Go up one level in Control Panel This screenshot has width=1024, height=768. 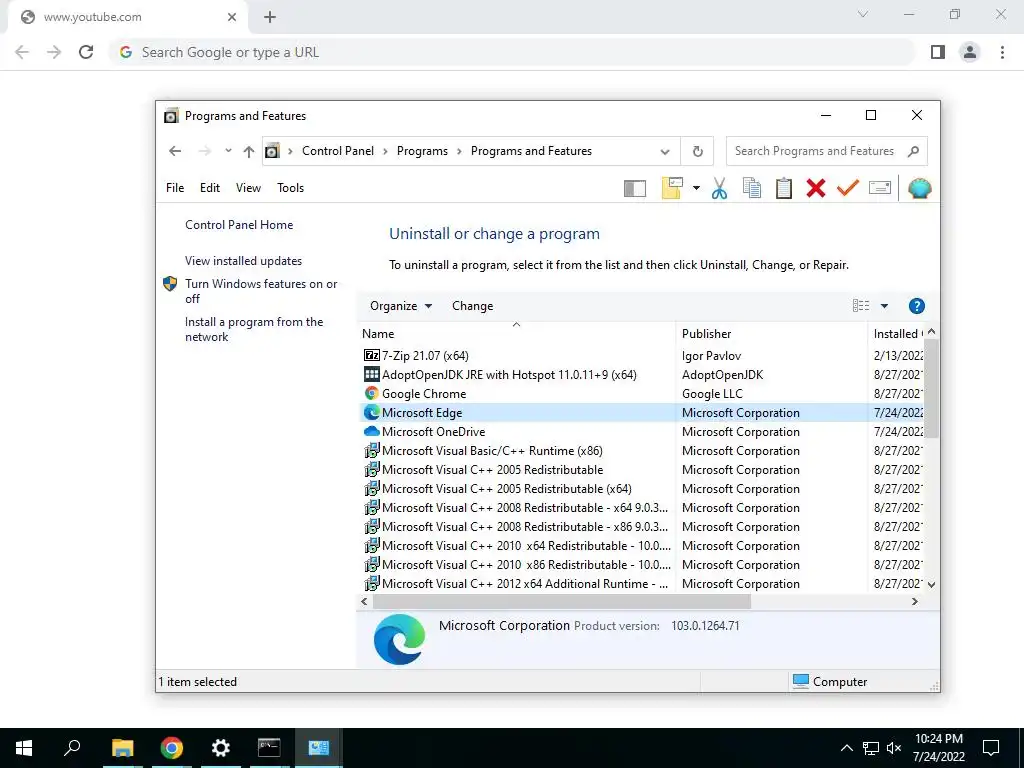[x=249, y=151]
